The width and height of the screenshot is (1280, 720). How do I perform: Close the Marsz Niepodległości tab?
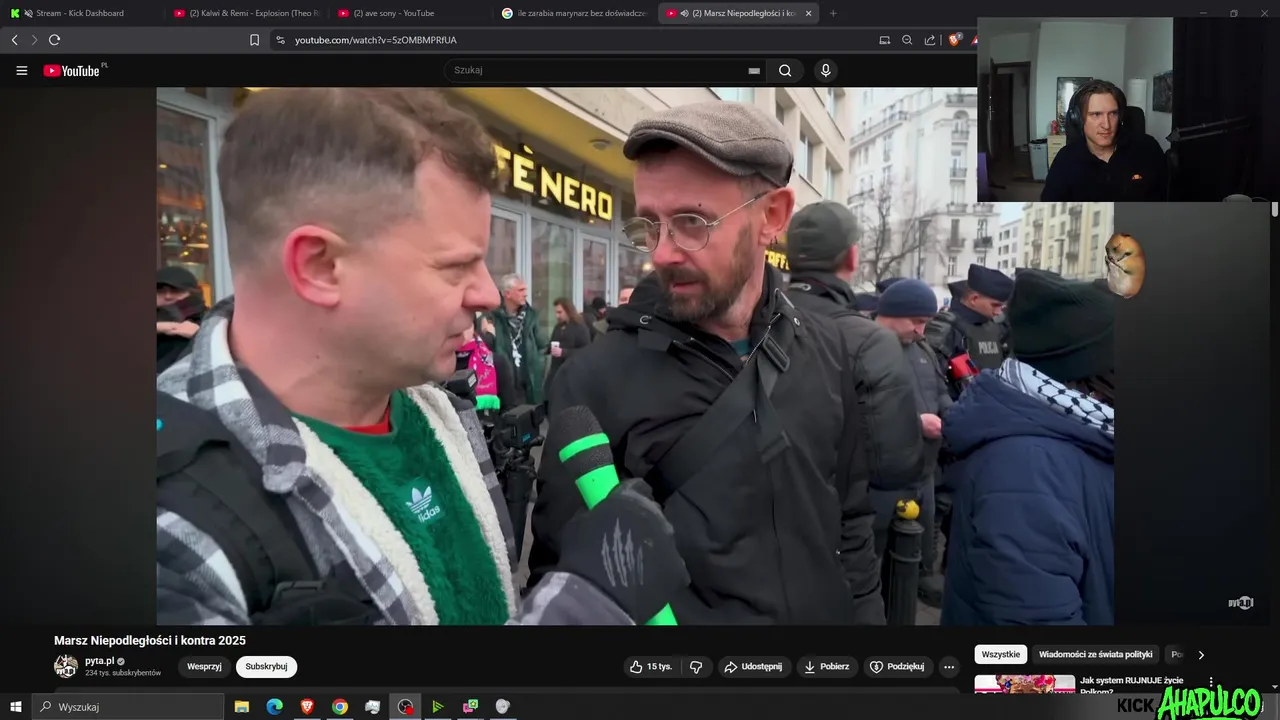[x=808, y=13]
